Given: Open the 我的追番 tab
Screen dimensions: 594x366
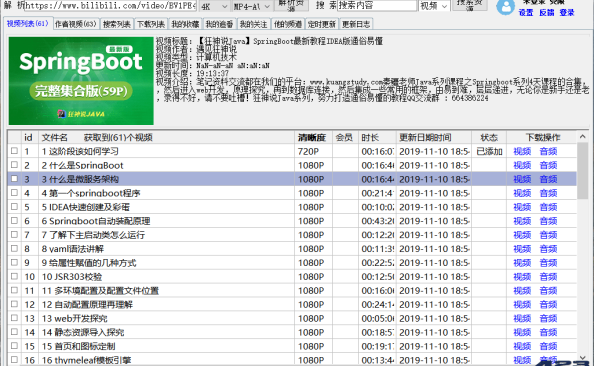Looking at the screenshot, I should tap(219, 24).
